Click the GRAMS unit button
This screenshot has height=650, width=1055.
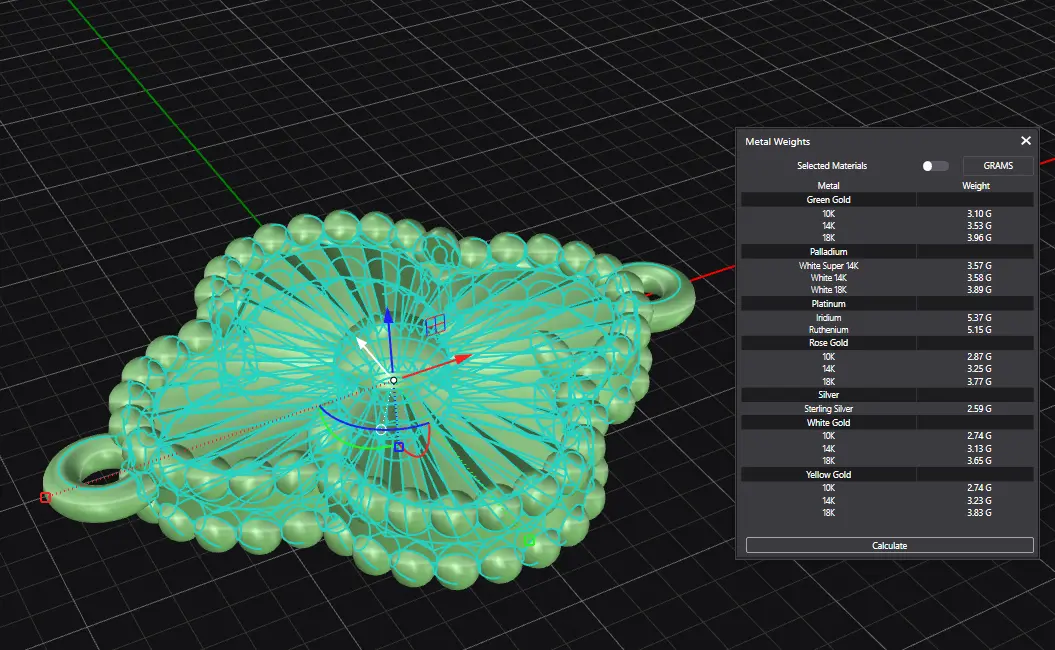pos(997,166)
